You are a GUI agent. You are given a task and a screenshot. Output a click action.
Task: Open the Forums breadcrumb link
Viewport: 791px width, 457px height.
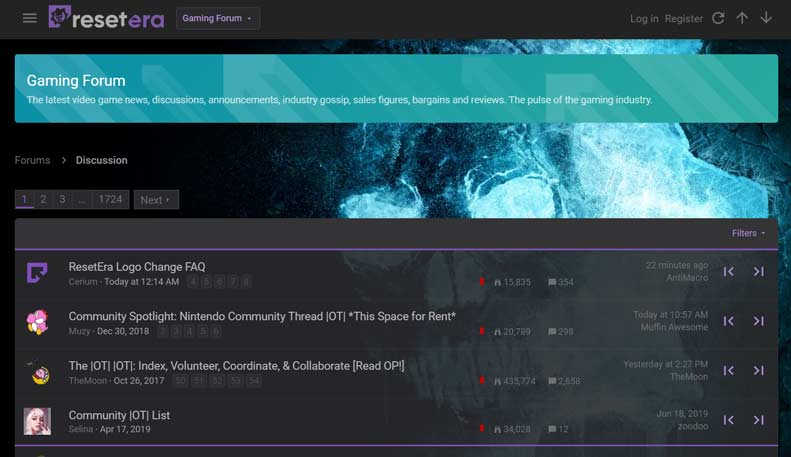point(32,160)
